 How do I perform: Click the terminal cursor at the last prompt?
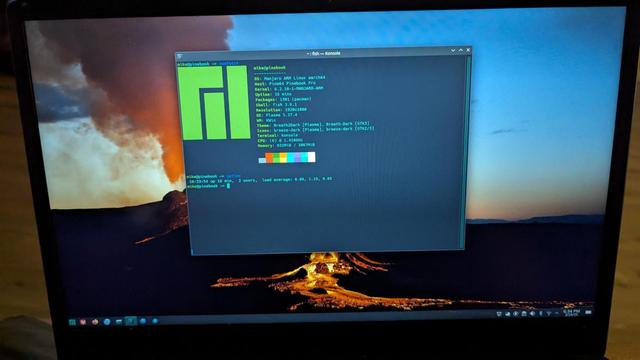coord(229,186)
